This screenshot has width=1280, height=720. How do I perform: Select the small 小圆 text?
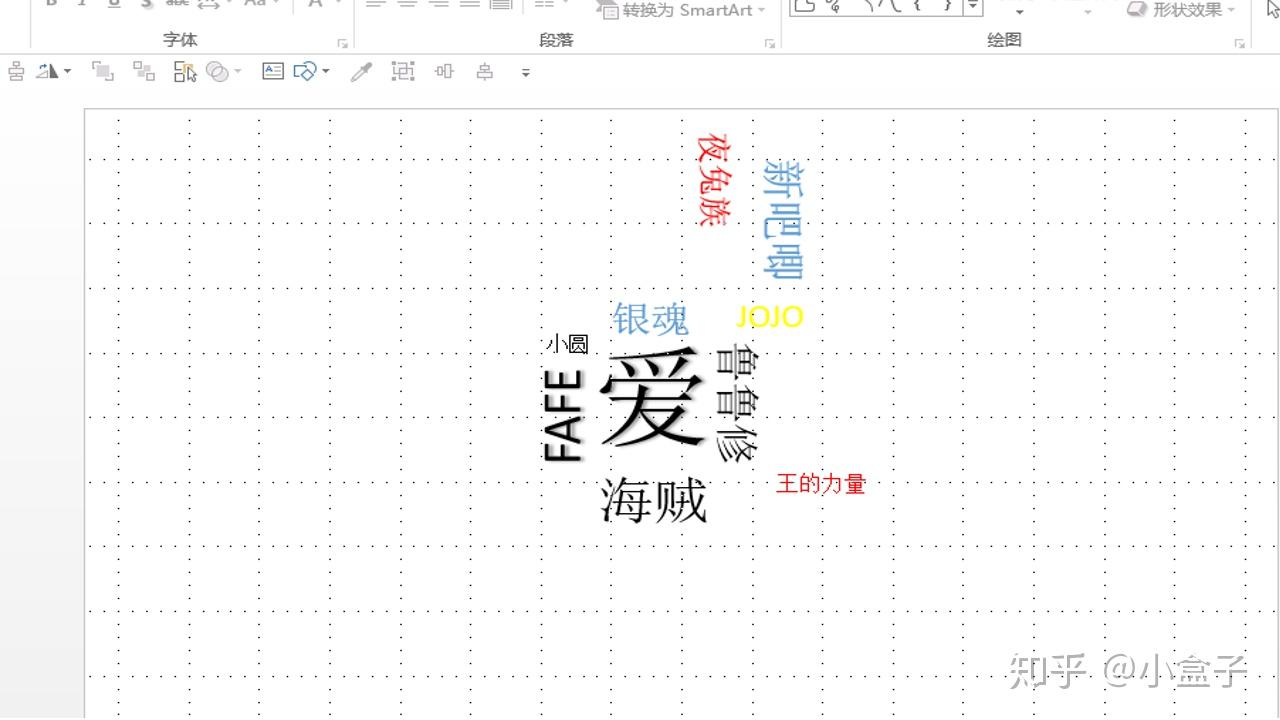click(567, 344)
